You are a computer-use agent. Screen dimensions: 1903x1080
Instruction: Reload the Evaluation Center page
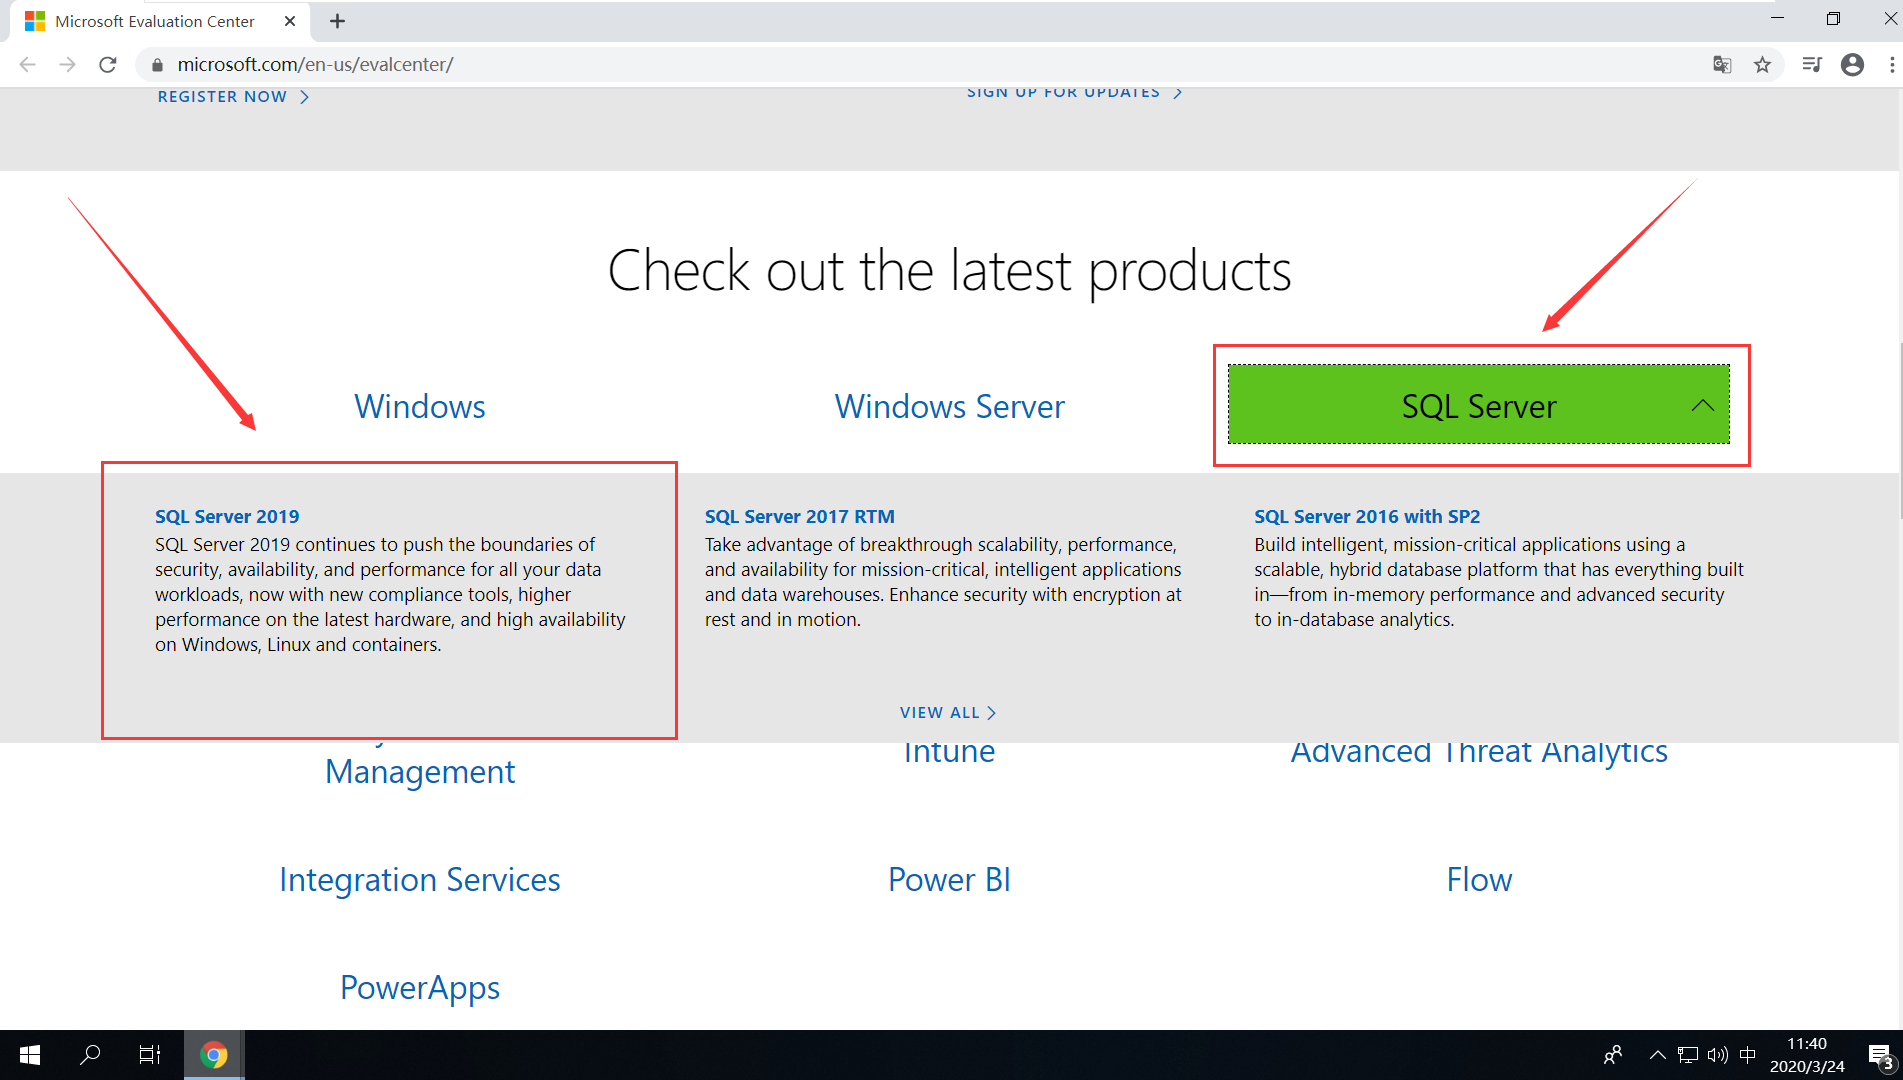(x=108, y=64)
